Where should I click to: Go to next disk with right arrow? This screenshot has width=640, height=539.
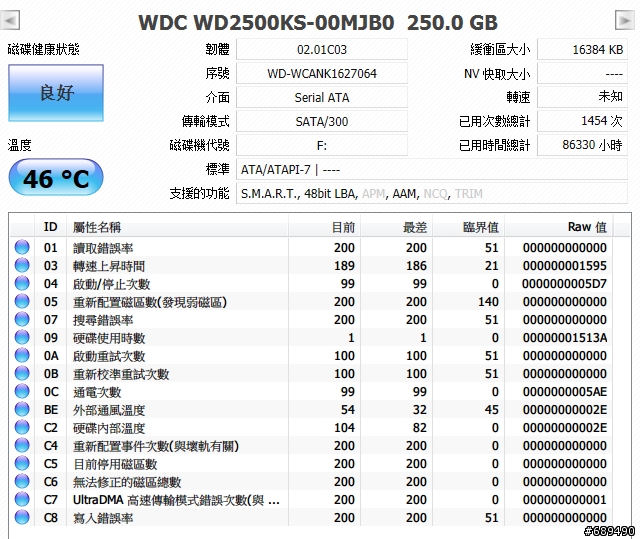tap(624, 20)
